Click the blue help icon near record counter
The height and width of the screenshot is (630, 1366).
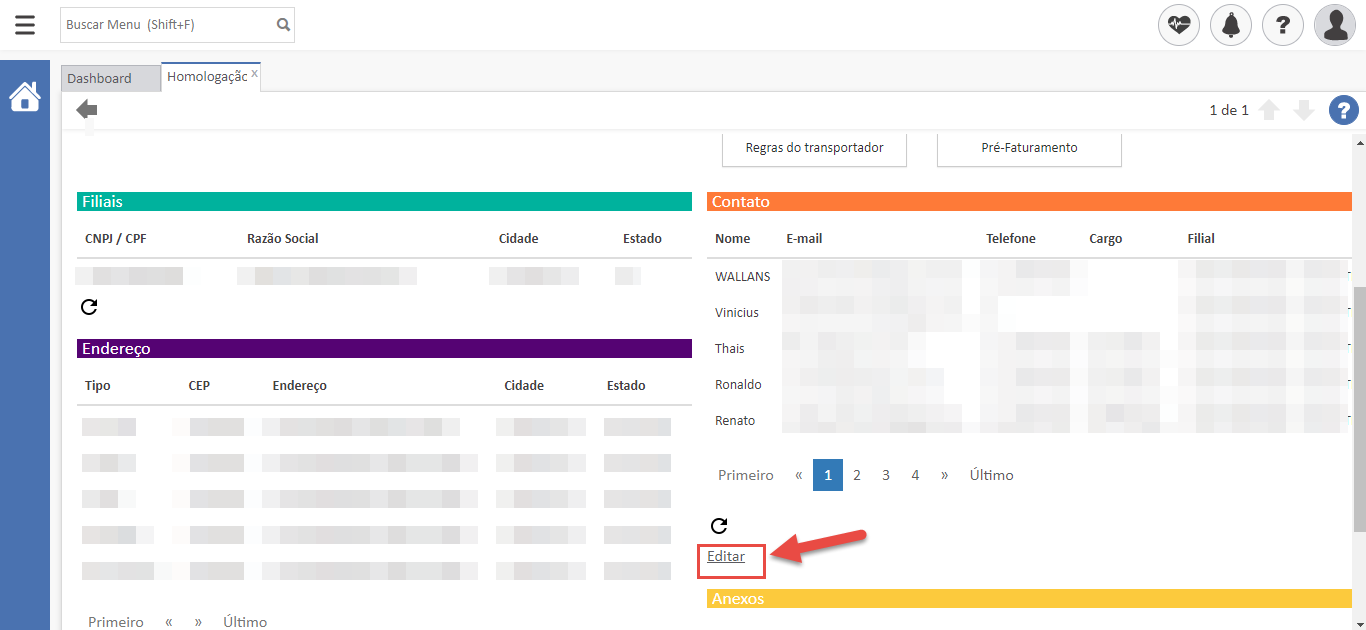(x=1343, y=110)
